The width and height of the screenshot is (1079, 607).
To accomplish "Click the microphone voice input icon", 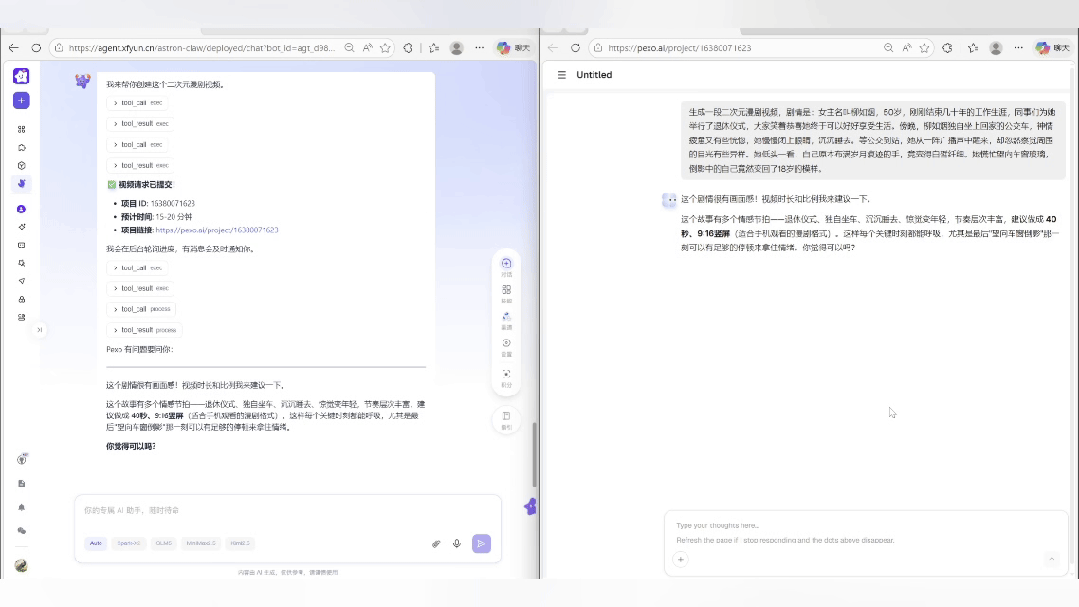I will (457, 544).
